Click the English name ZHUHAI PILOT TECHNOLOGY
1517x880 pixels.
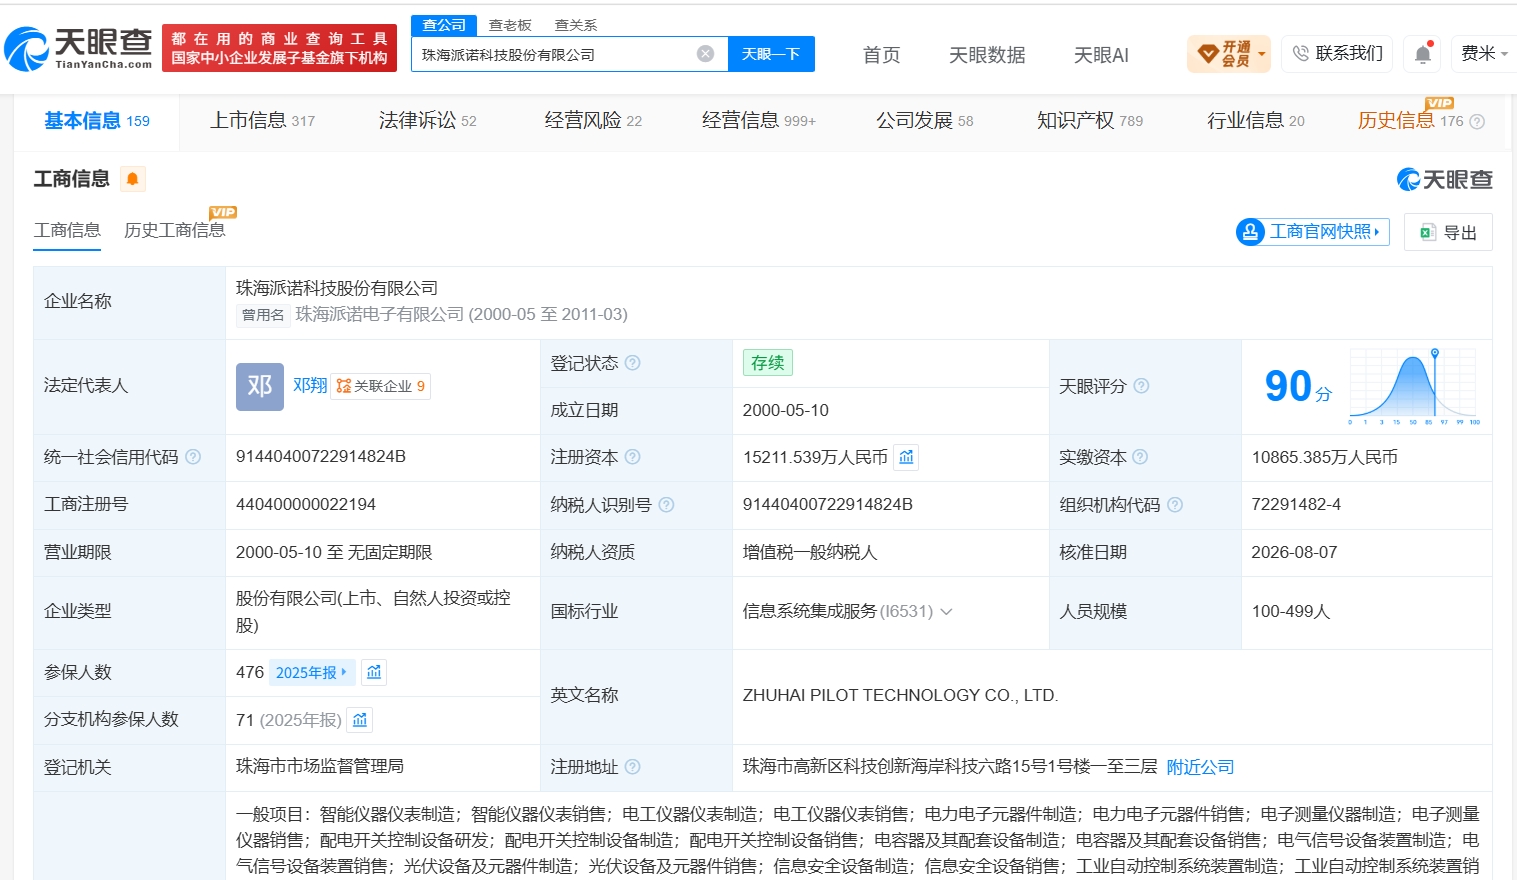900,696
